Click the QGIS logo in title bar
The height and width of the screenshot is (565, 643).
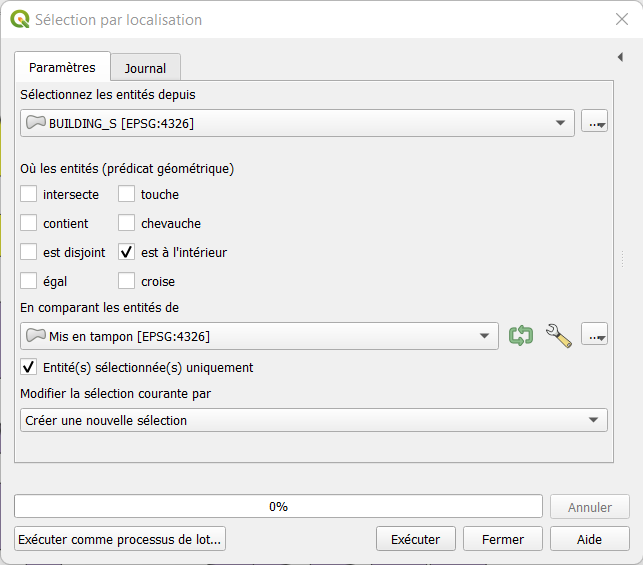[x=19, y=19]
